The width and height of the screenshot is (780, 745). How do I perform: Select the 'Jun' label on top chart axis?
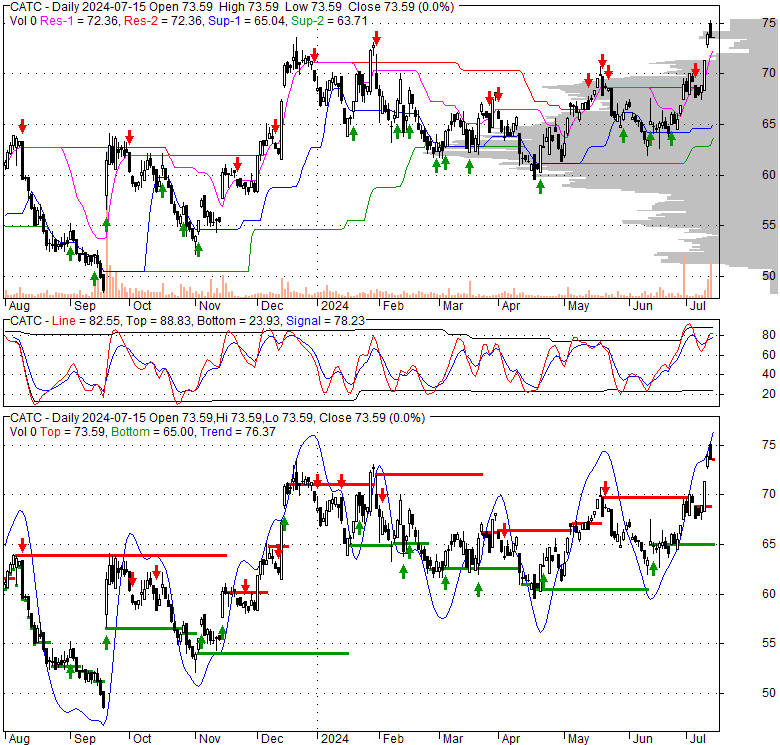click(643, 306)
